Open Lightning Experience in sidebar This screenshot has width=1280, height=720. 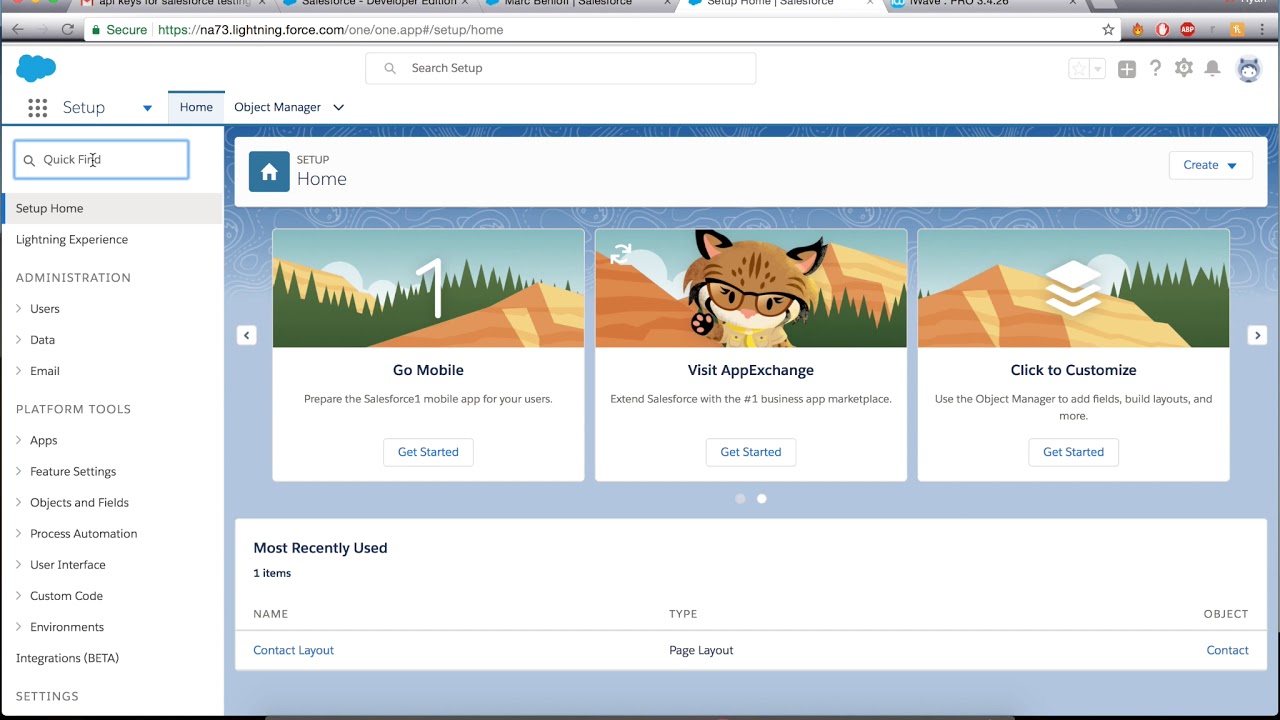click(72, 239)
